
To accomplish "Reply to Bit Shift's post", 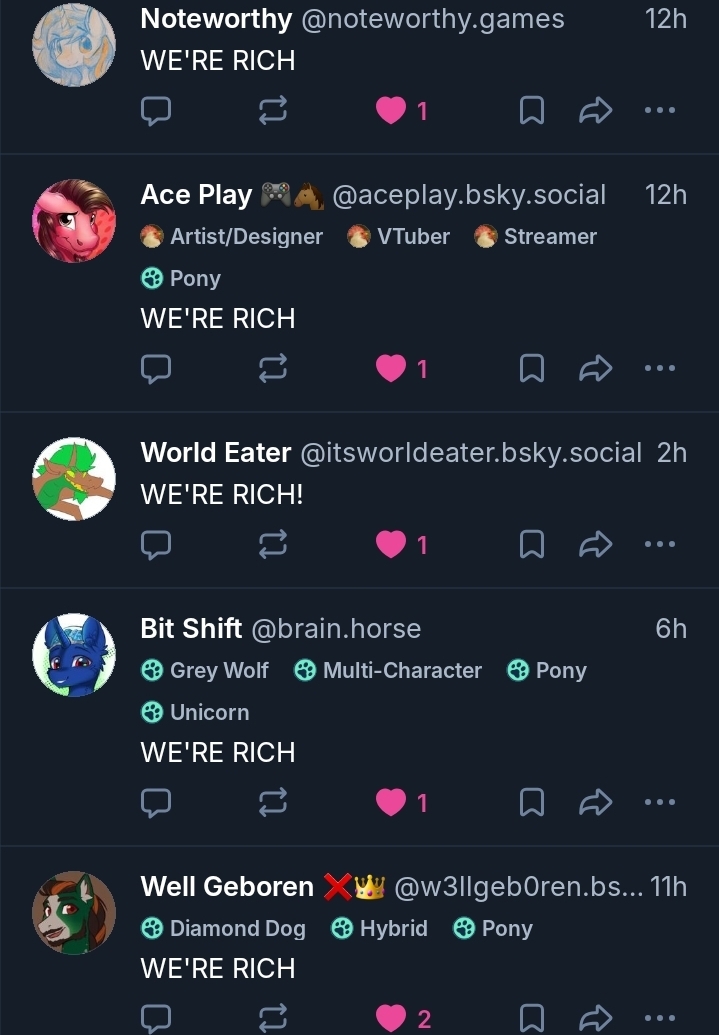I will pyautogui.click(x=155, y=802).
